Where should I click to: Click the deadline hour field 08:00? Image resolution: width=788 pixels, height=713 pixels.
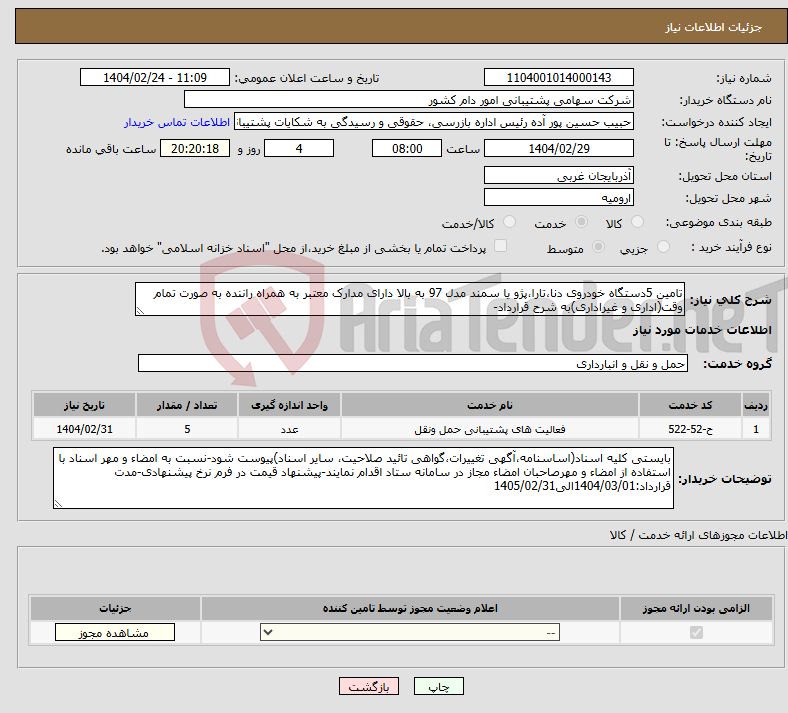[x=407, y=149]
